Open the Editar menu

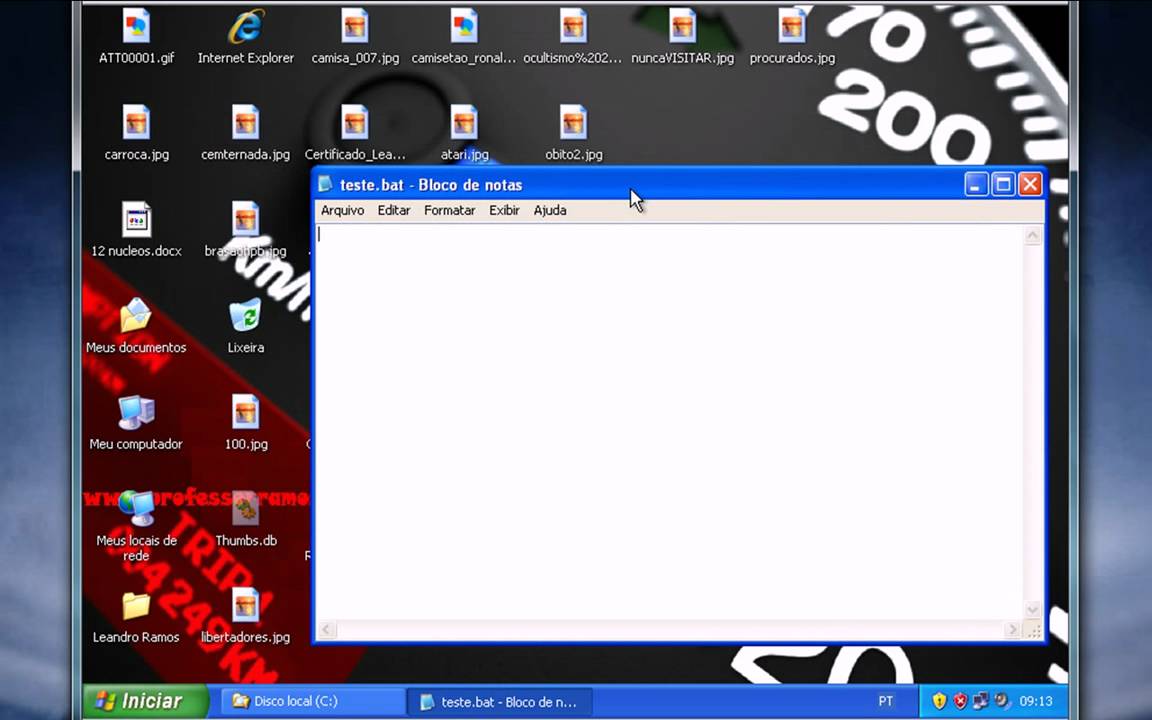point(394,210)
